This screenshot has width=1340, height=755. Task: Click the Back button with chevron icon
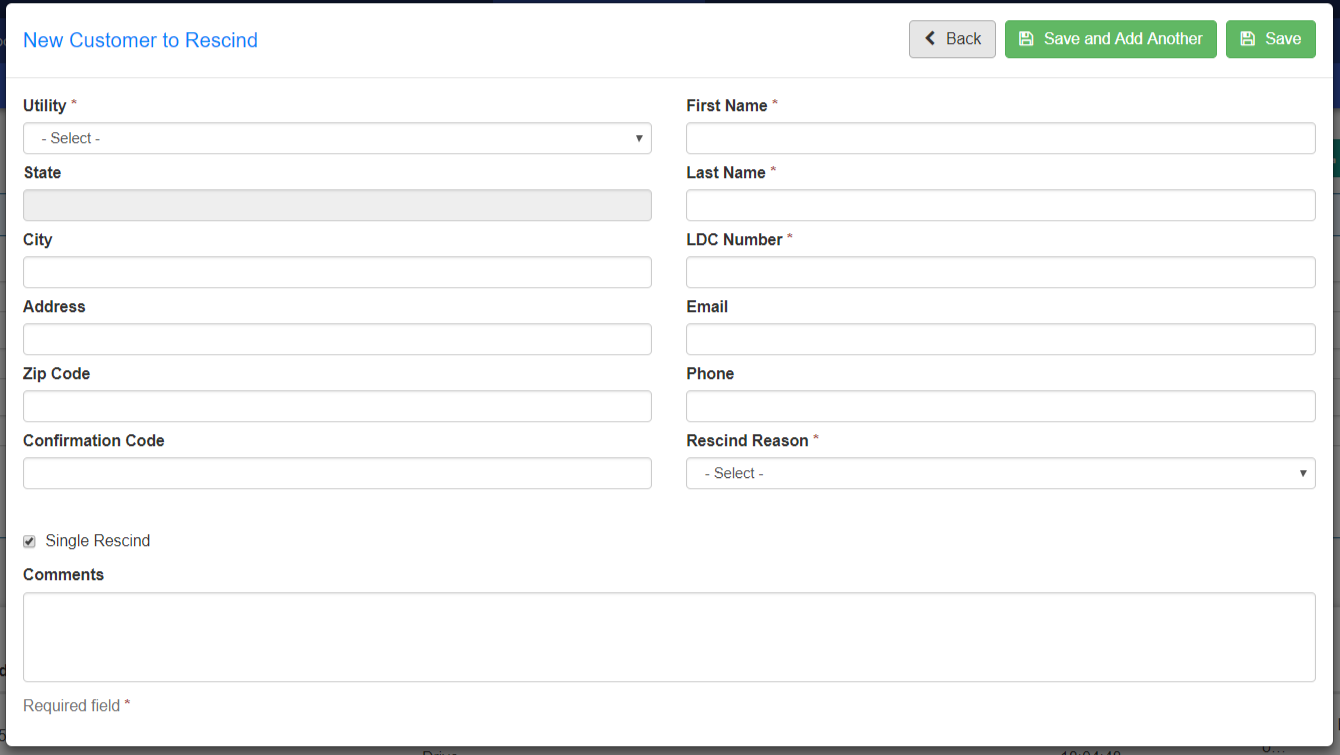point(952,39)
